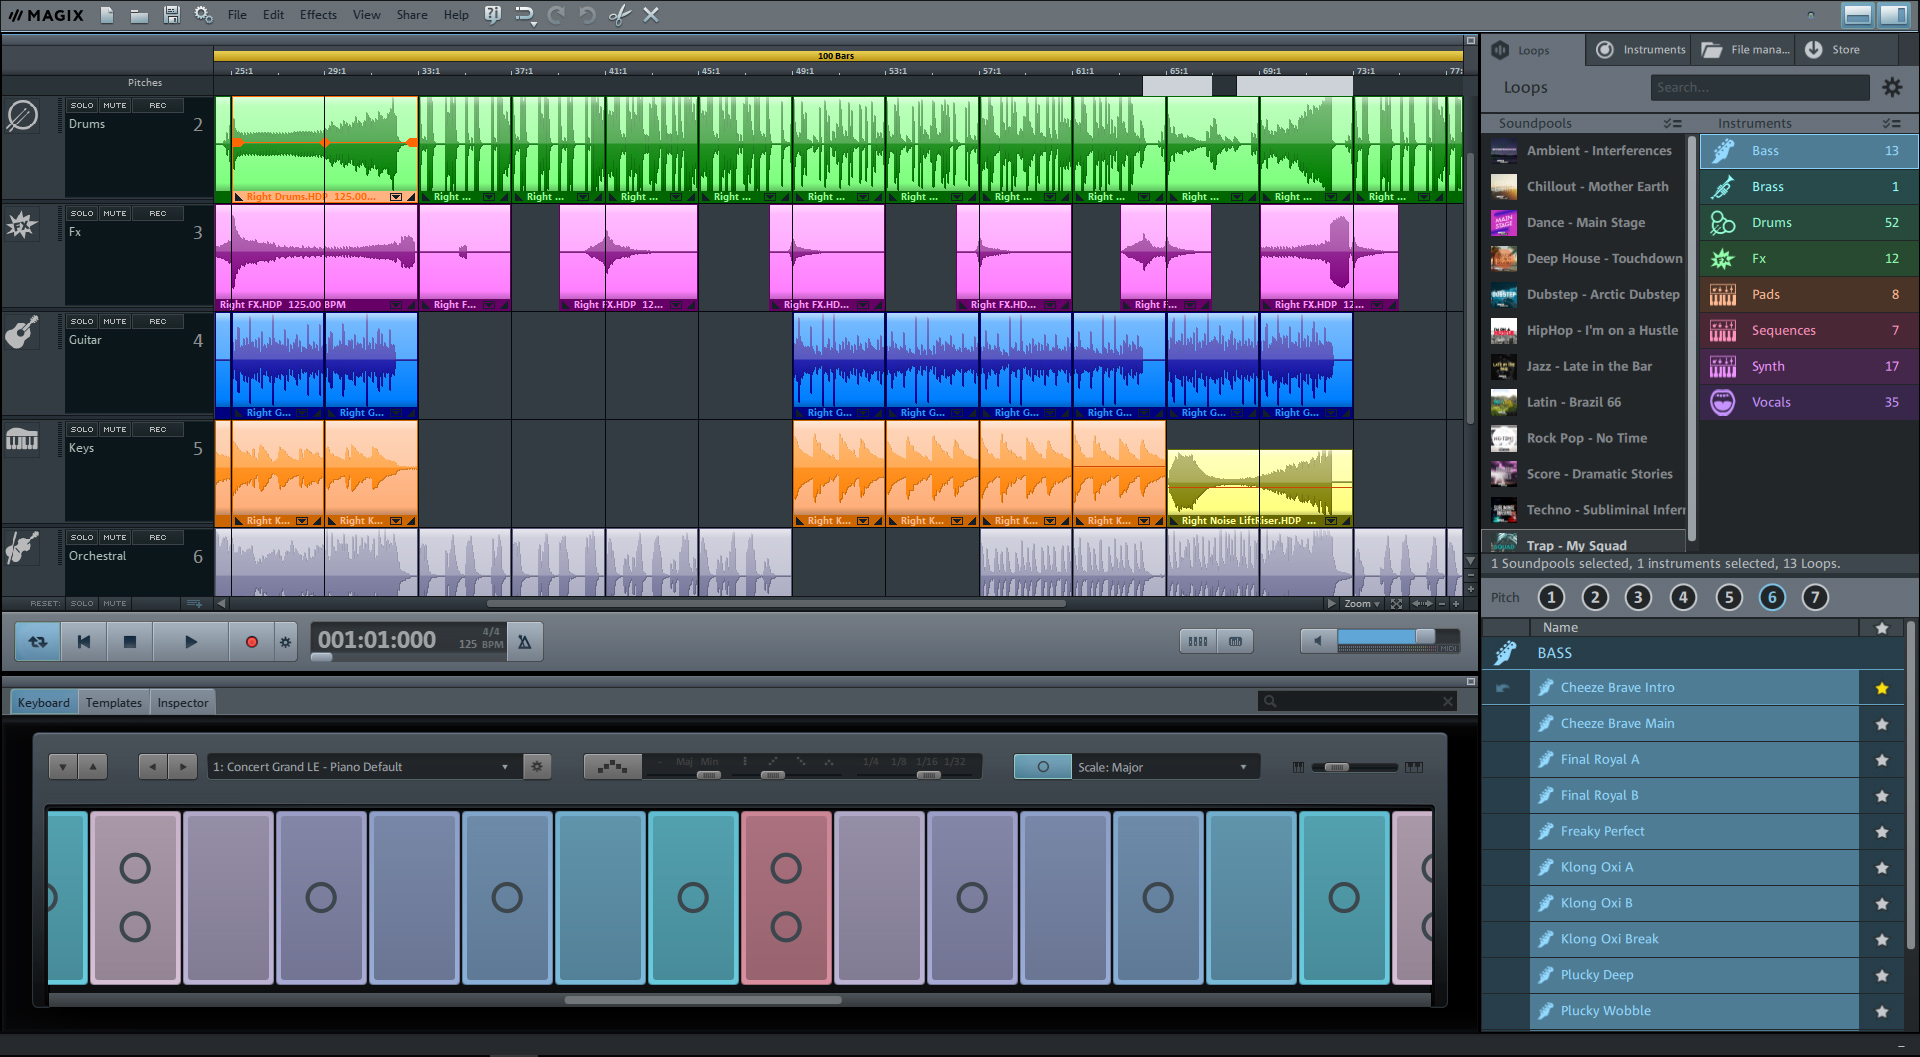Screen dimensions: 1920x1057
Task: Enable REC on the Keys track
Action: (157, 429)
